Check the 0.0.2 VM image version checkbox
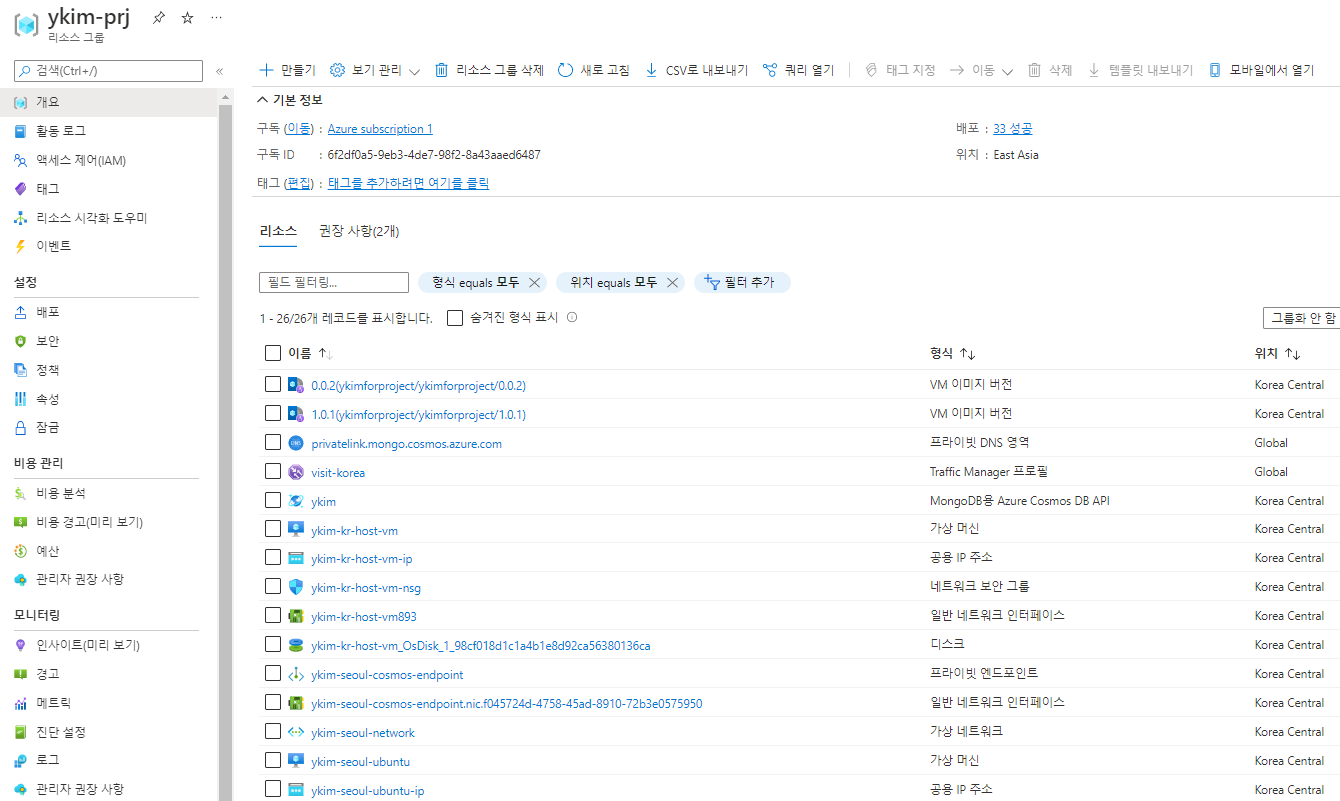Screen dimensions: 1340x801 273,384
